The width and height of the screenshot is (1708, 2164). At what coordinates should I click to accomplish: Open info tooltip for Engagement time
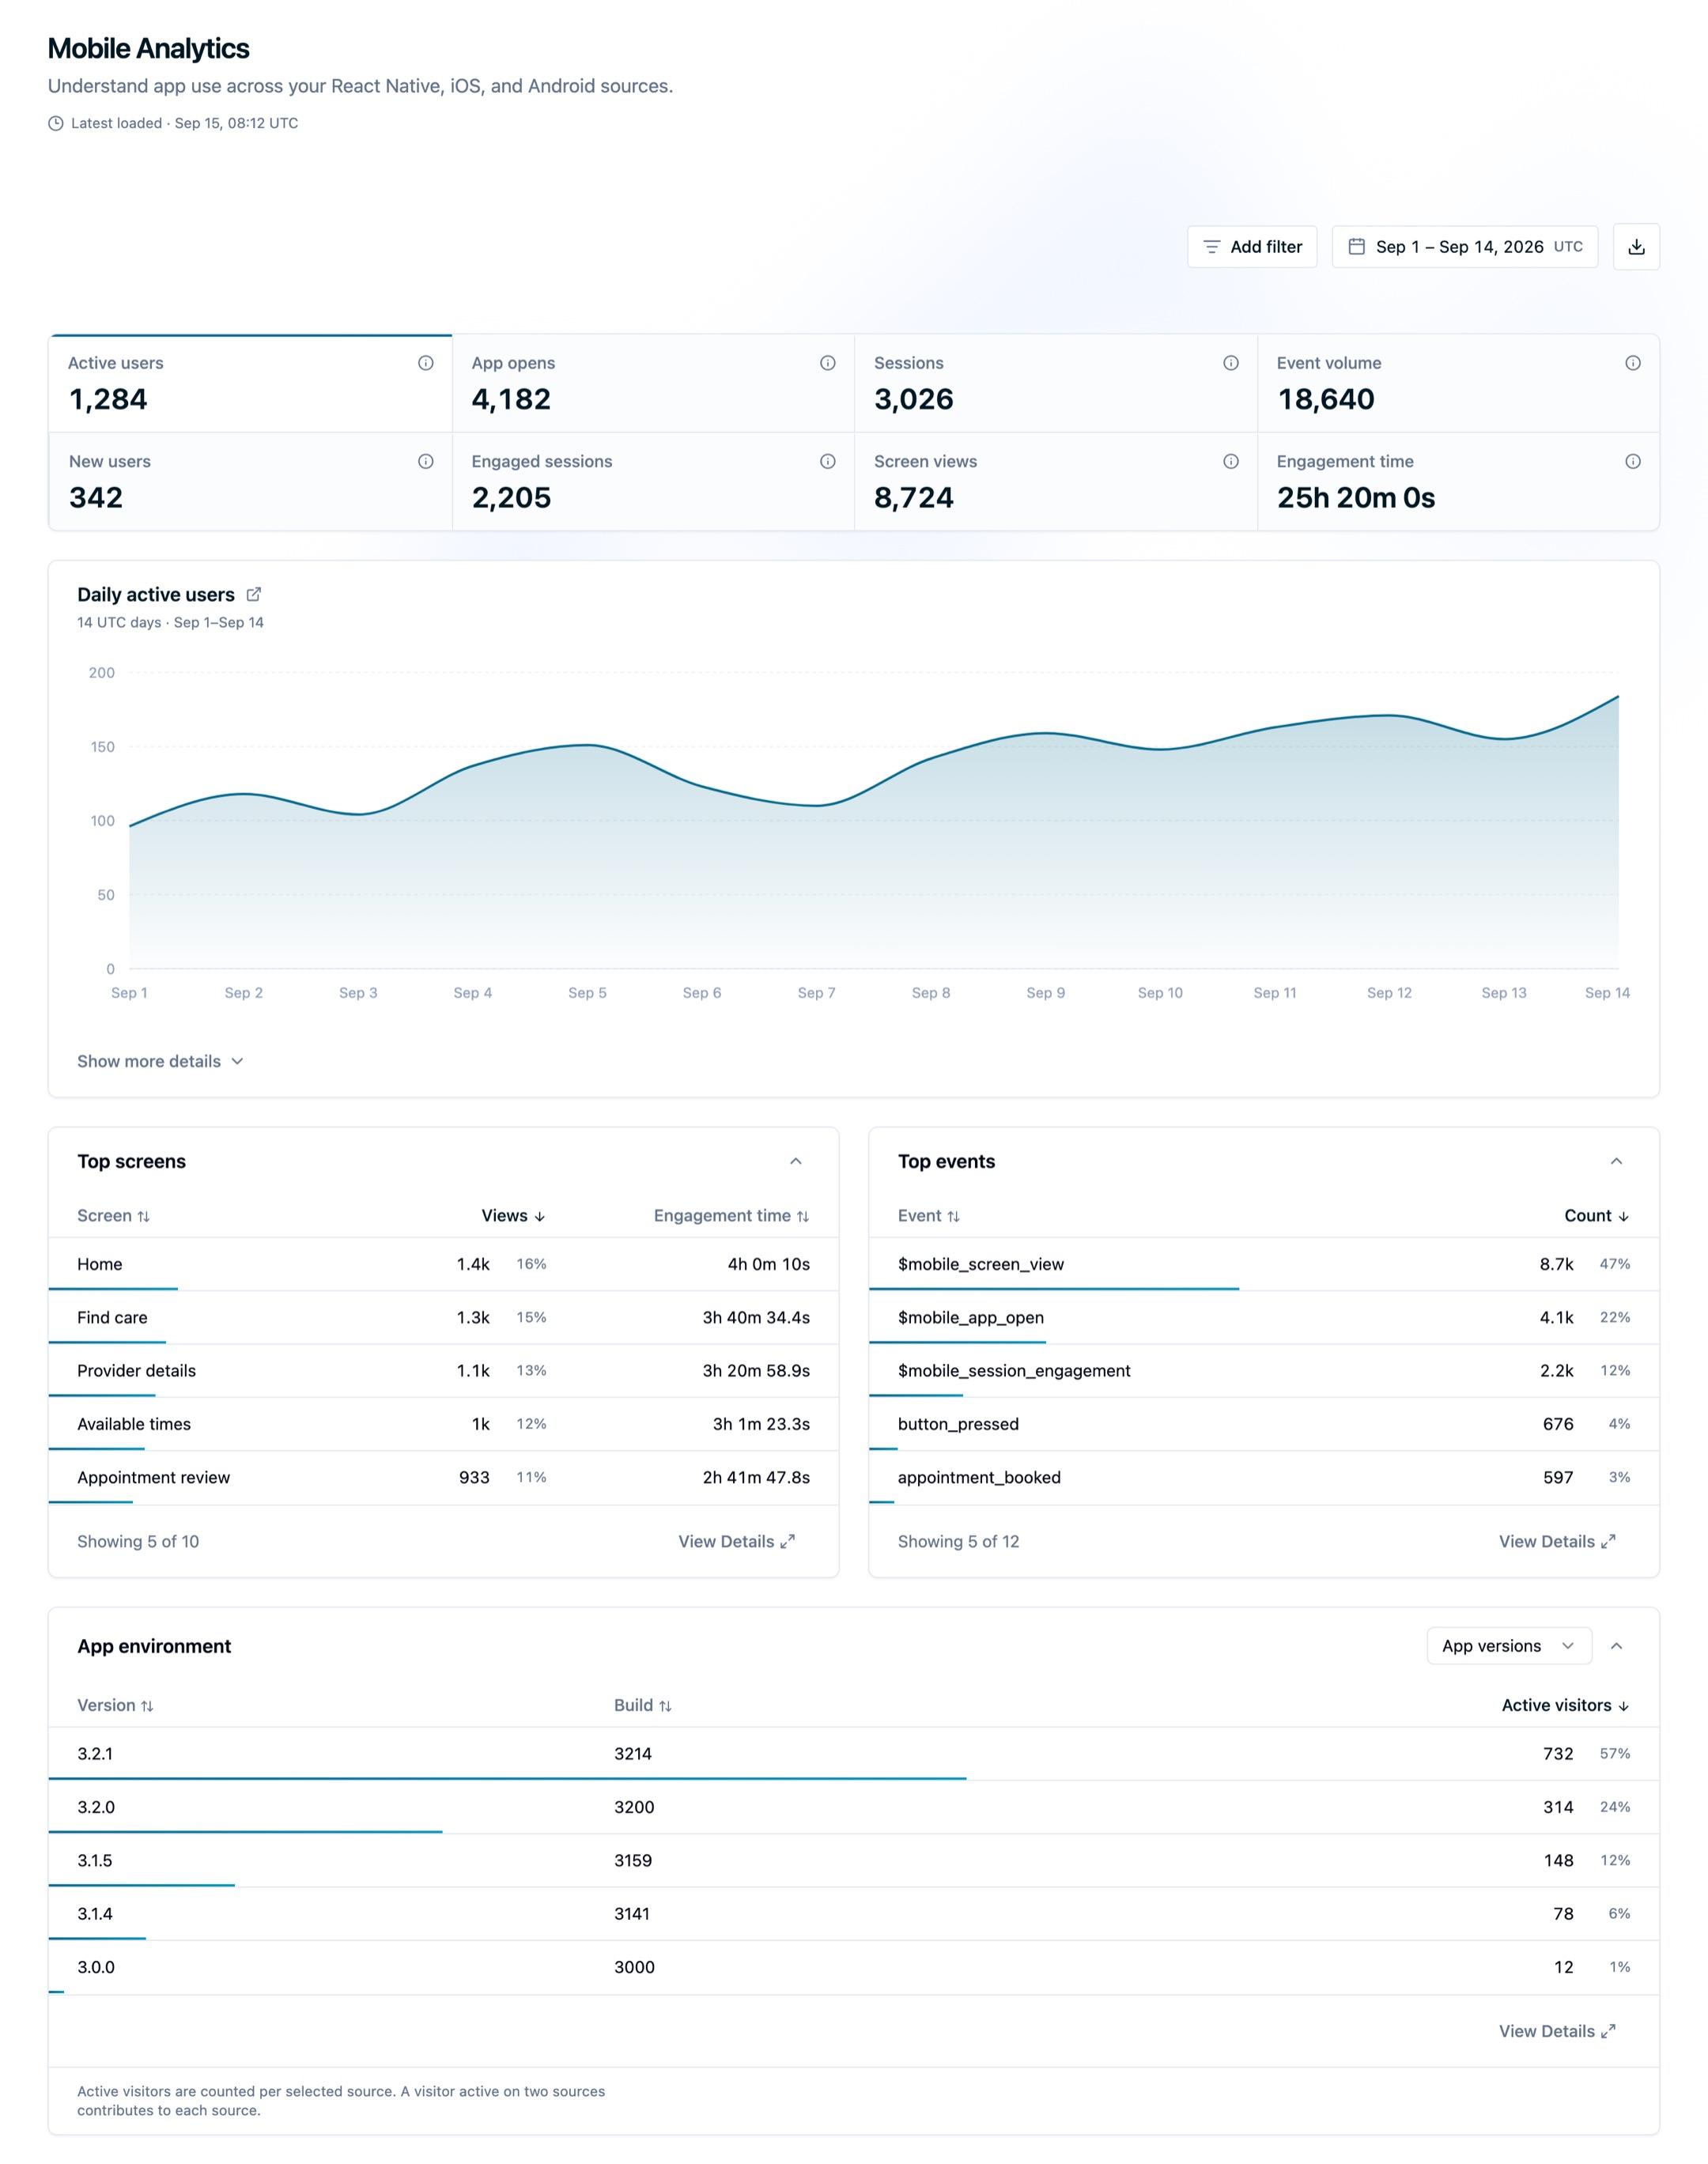point(1633,461)
